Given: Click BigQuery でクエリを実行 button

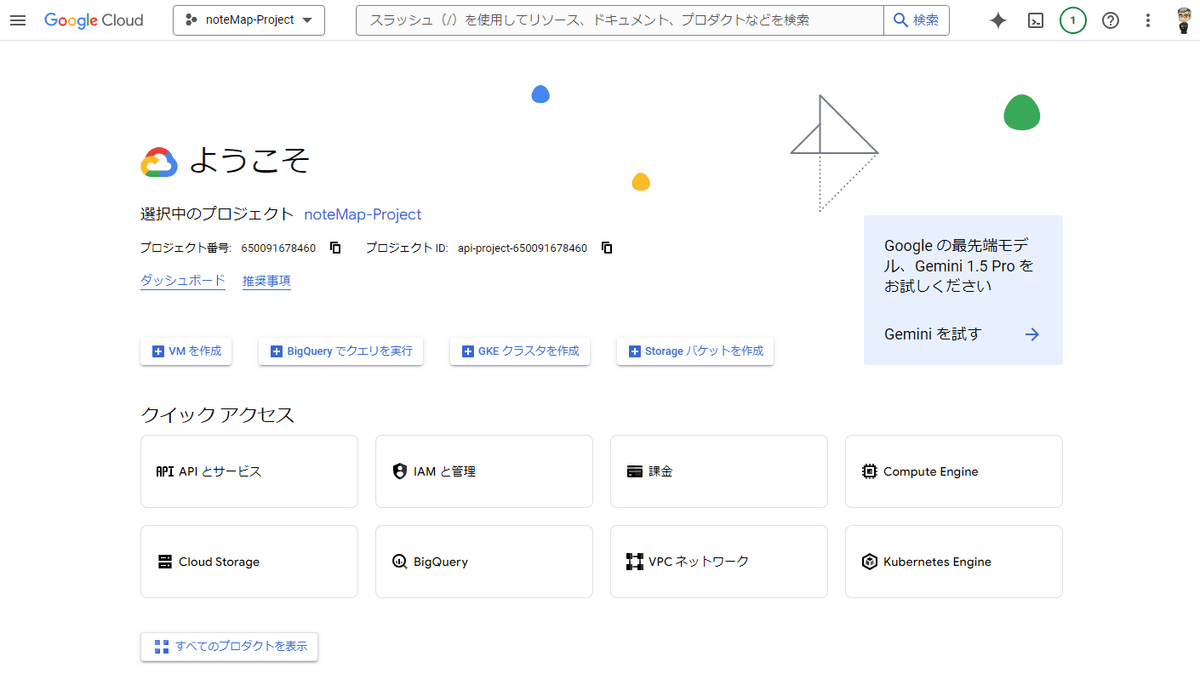Looking at the screenshot, I should pyautogui.click(x=341, y=351).
